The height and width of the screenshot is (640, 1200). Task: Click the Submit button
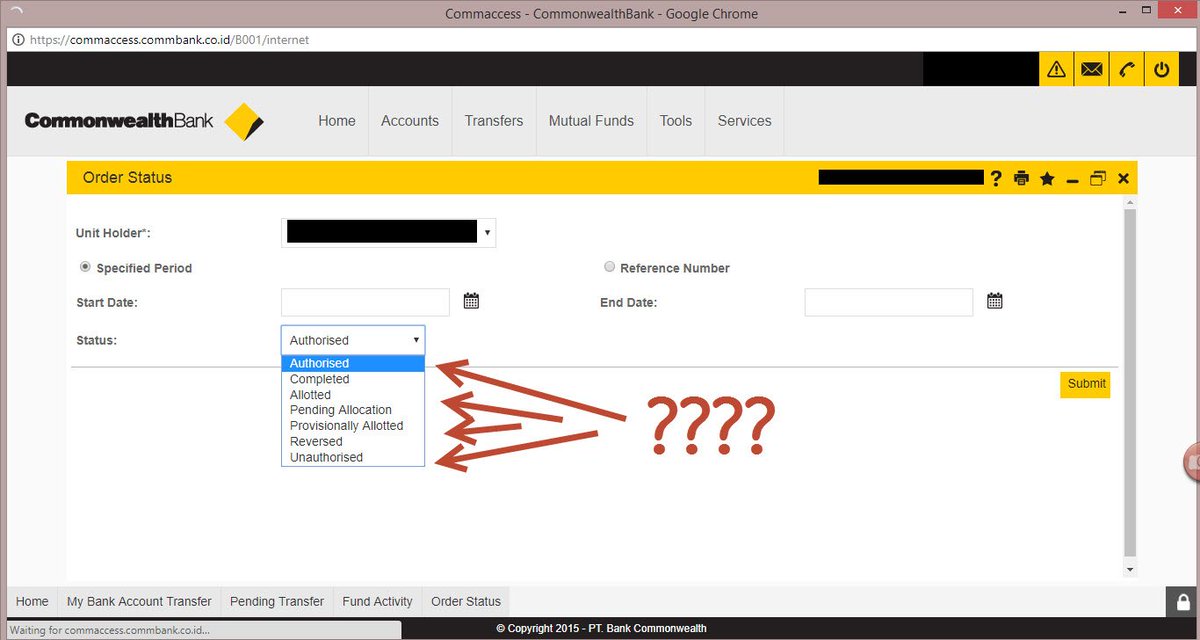(x=1086, y=384)
